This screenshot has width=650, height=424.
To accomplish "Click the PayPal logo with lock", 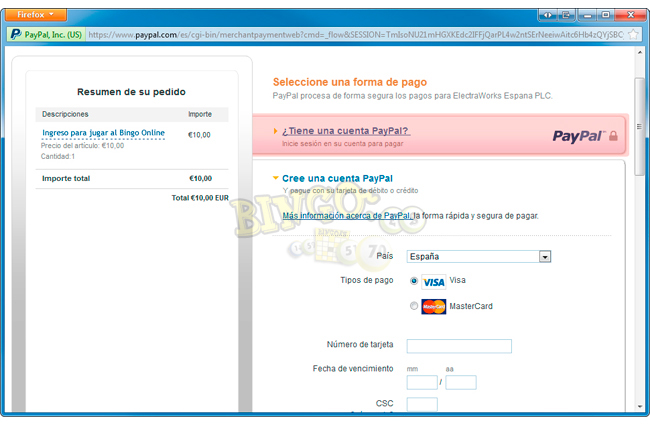I will point(584,135).
